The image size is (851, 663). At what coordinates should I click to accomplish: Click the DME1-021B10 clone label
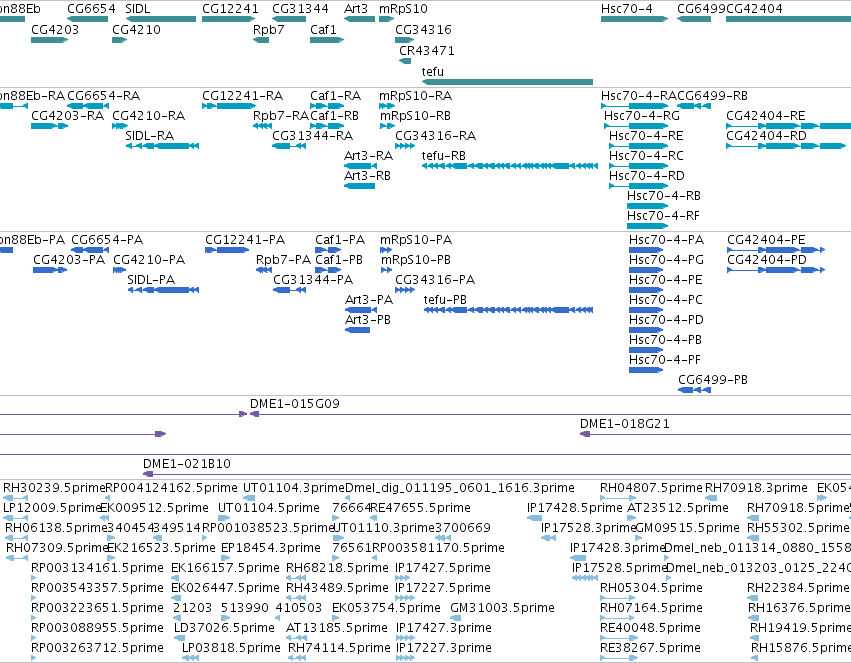(187, 464)
